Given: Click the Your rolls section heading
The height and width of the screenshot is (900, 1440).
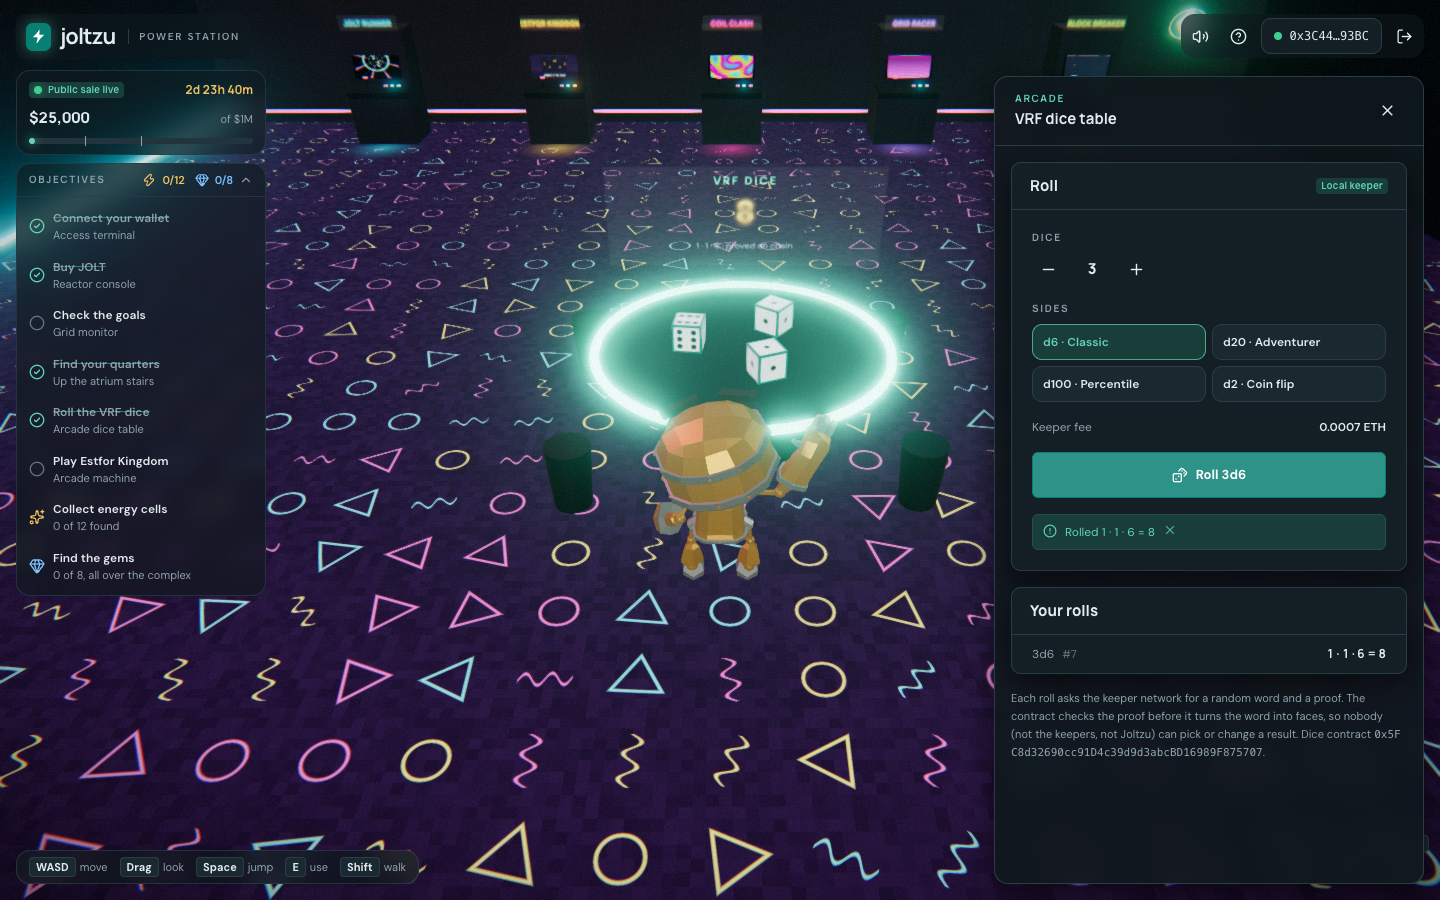Looking at the screenshot, I should point(1064,611).
